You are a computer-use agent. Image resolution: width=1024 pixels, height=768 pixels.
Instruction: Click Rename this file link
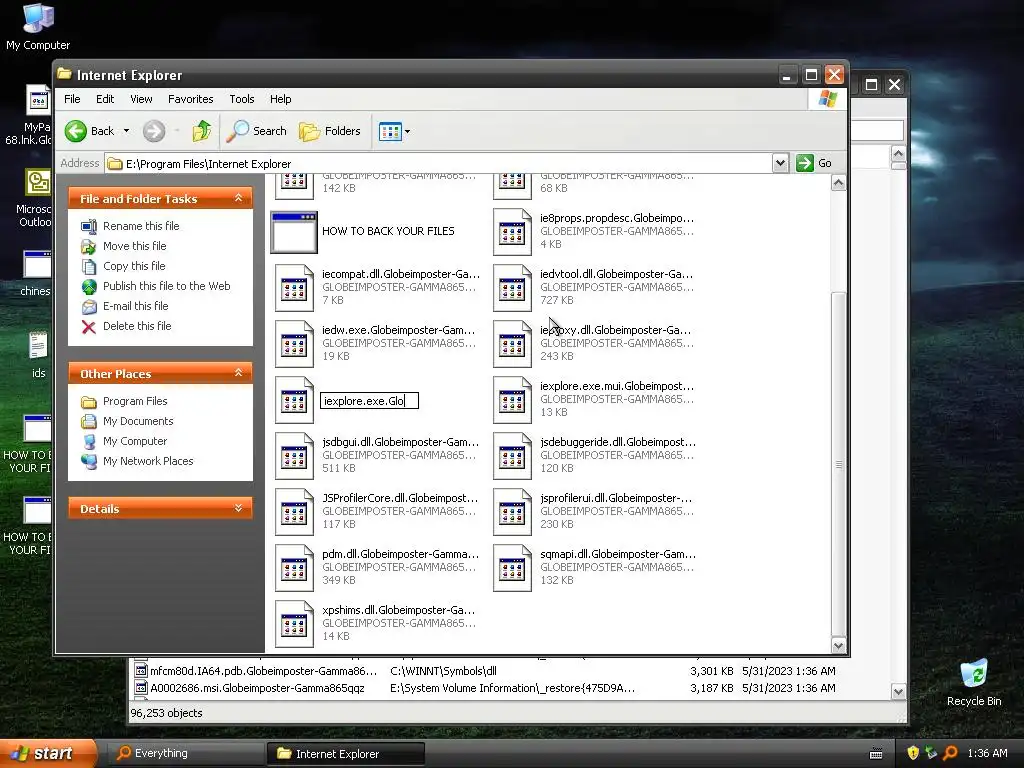141,226
